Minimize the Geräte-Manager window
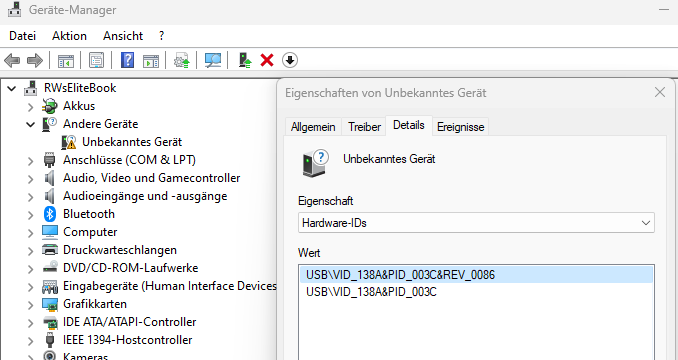 (x=664, y=10)
